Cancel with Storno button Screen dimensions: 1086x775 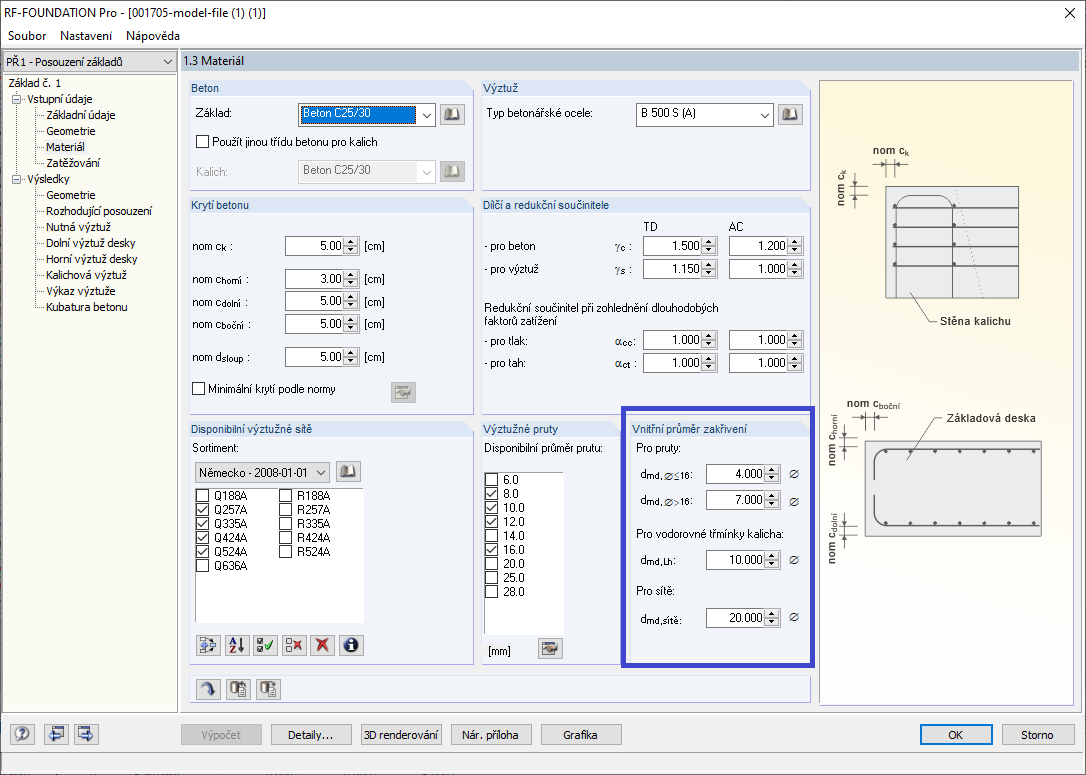coord(1037,735)
